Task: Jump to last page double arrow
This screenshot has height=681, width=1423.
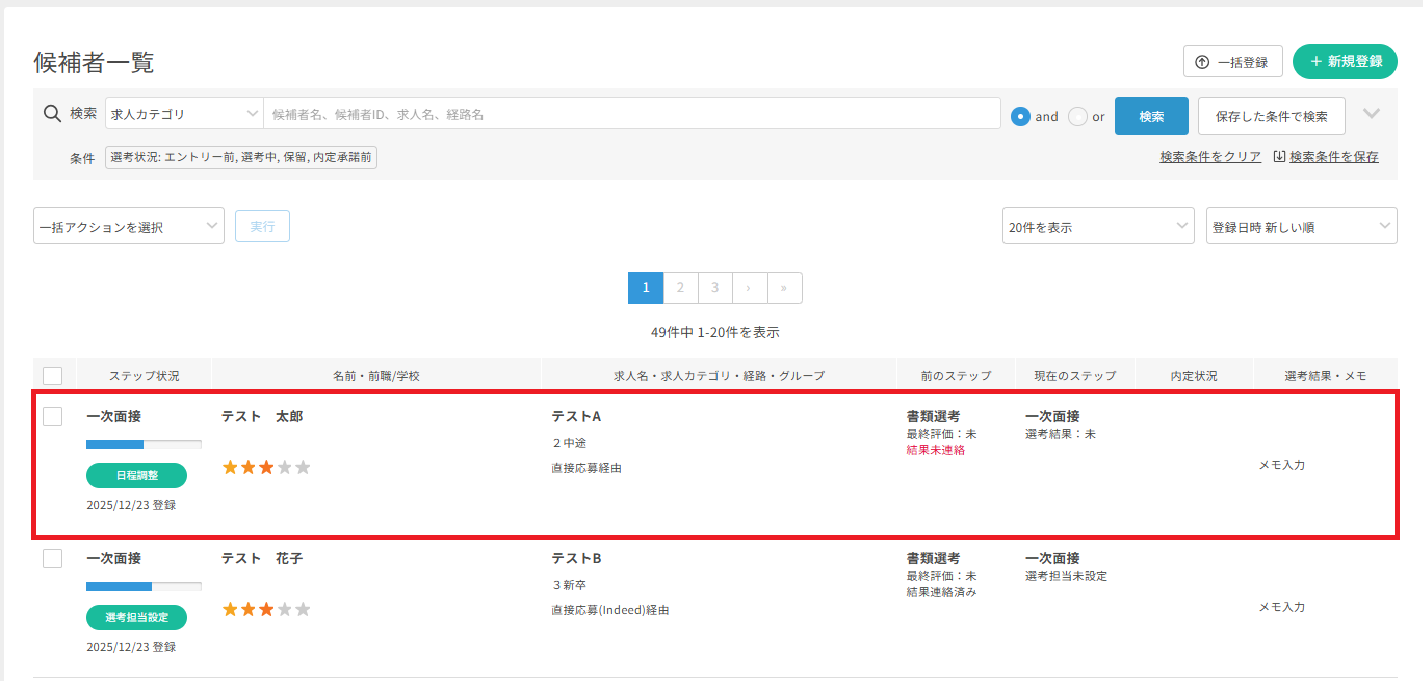Action: [784, 288]
